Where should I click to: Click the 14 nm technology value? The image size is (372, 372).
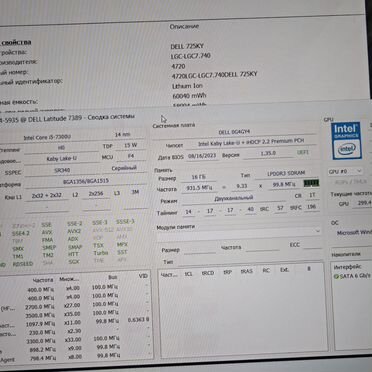coord(123,135)
